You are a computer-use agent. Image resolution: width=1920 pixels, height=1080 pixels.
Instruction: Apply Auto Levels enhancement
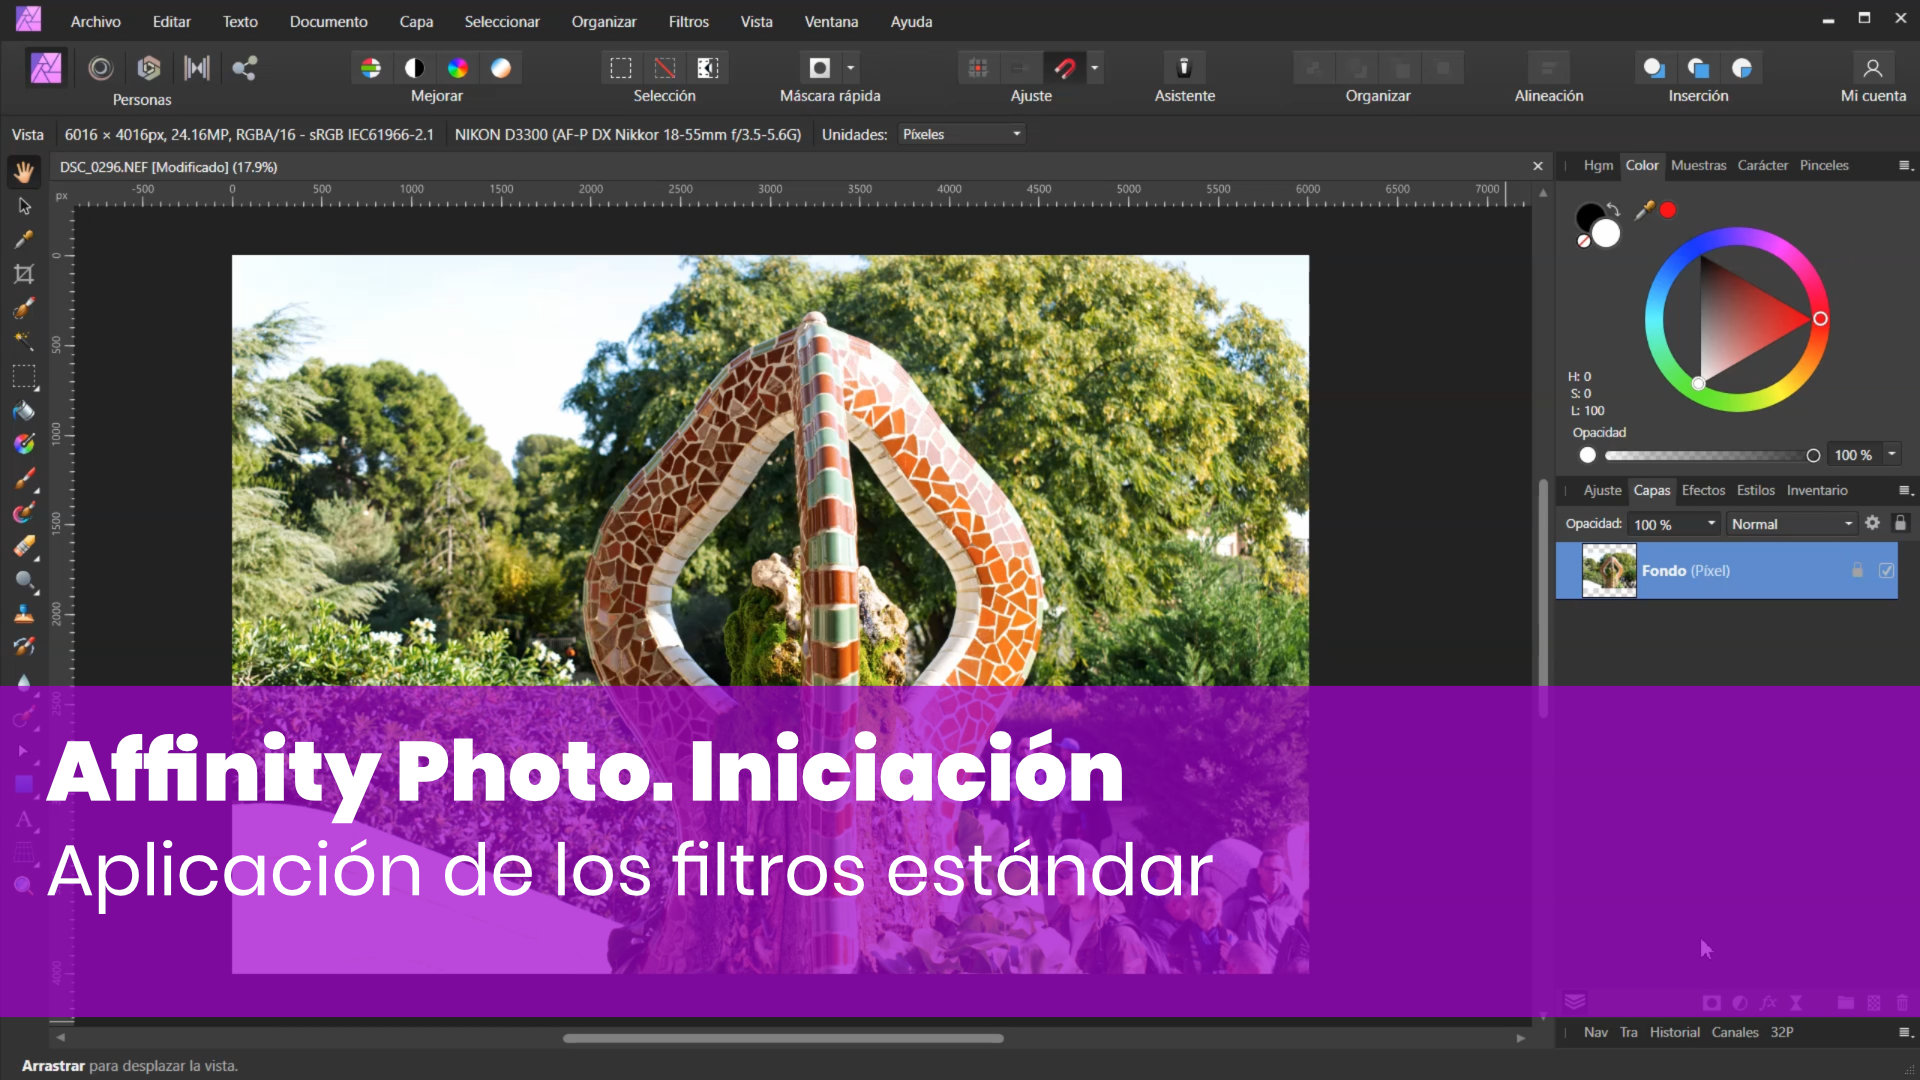371,68
